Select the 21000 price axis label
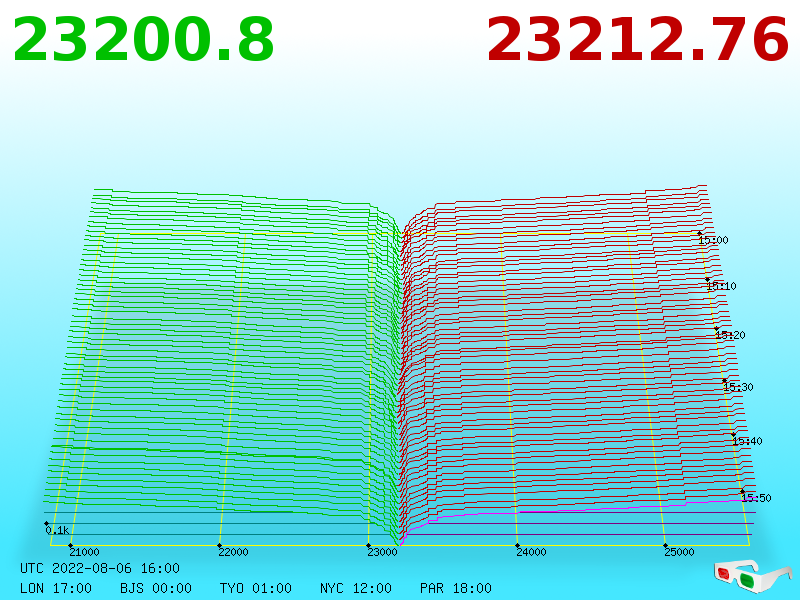This screenshot has height=600, width=800. [x=84, y=552]
